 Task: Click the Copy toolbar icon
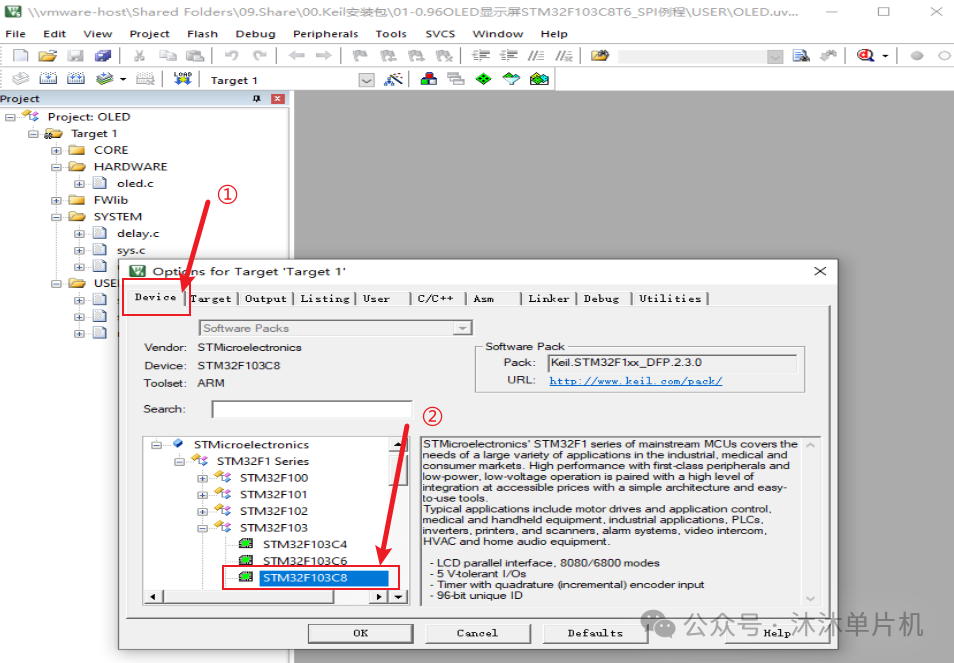click(167, 56)
